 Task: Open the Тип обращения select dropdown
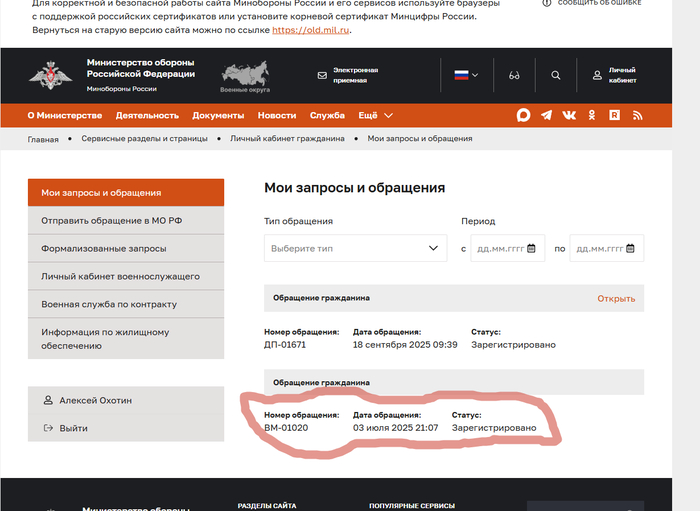(355, 248)
